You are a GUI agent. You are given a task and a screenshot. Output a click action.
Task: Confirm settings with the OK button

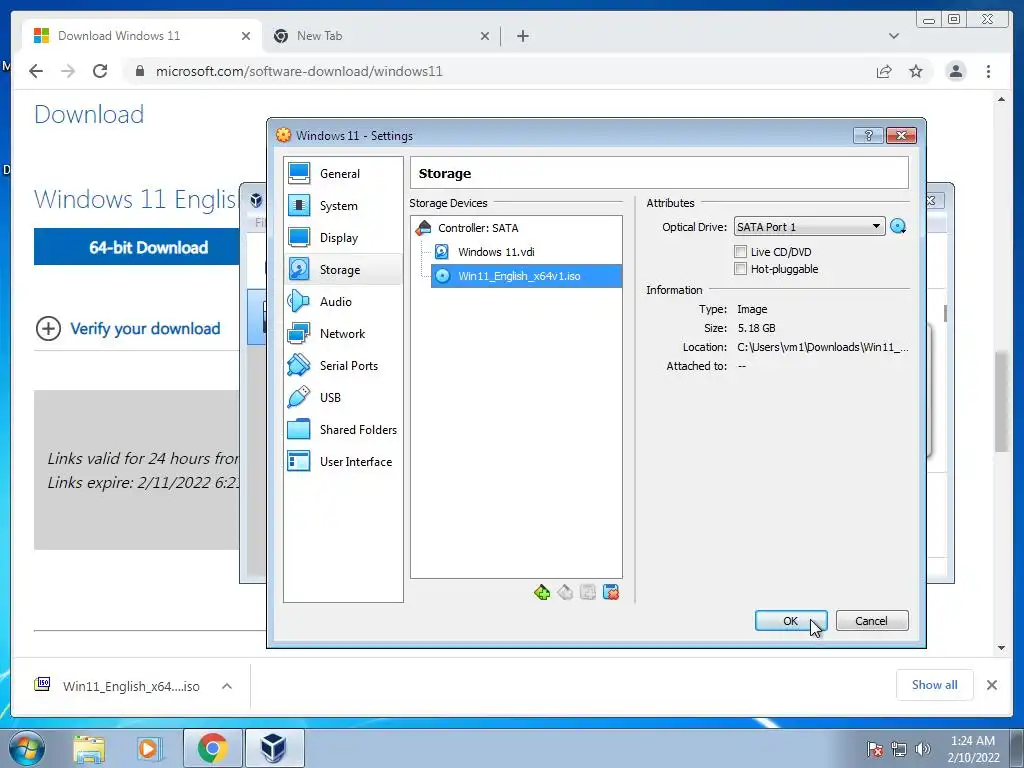click(x=791, y=621)
